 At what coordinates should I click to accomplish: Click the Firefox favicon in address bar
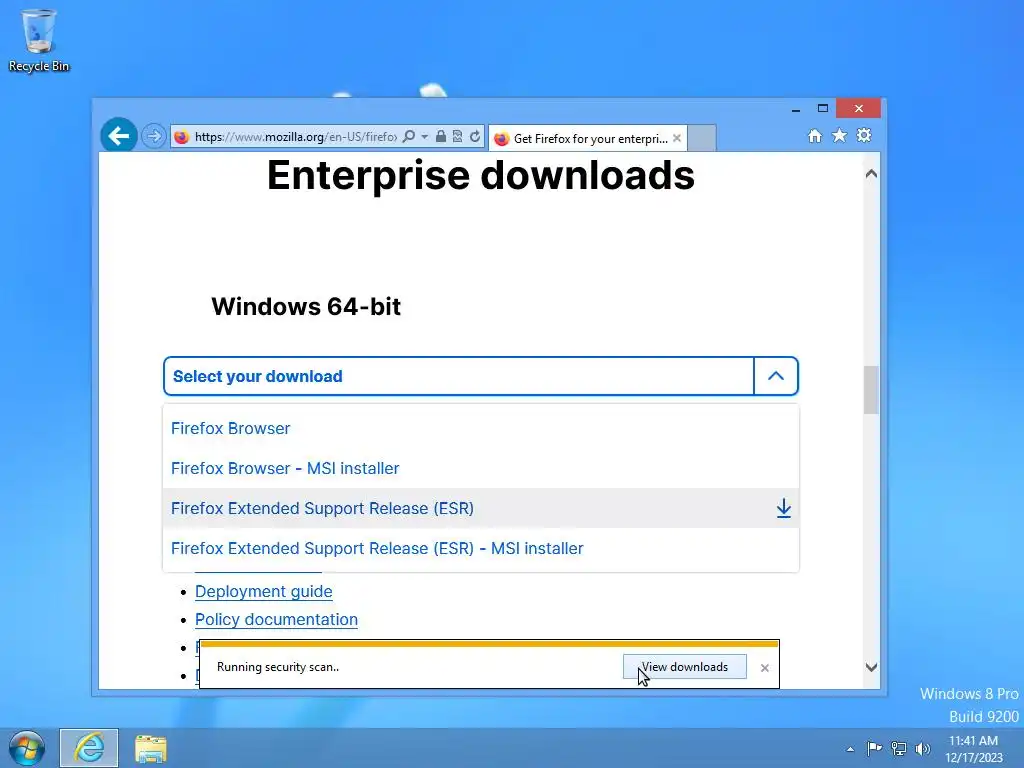point(182,136)
